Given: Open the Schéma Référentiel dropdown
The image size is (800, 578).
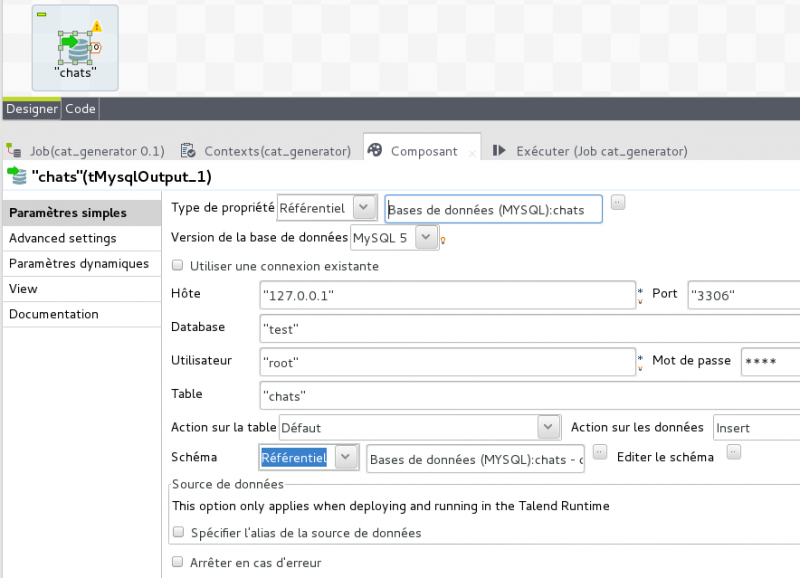Looking at the screenshot, I should [x=346, y=457].
